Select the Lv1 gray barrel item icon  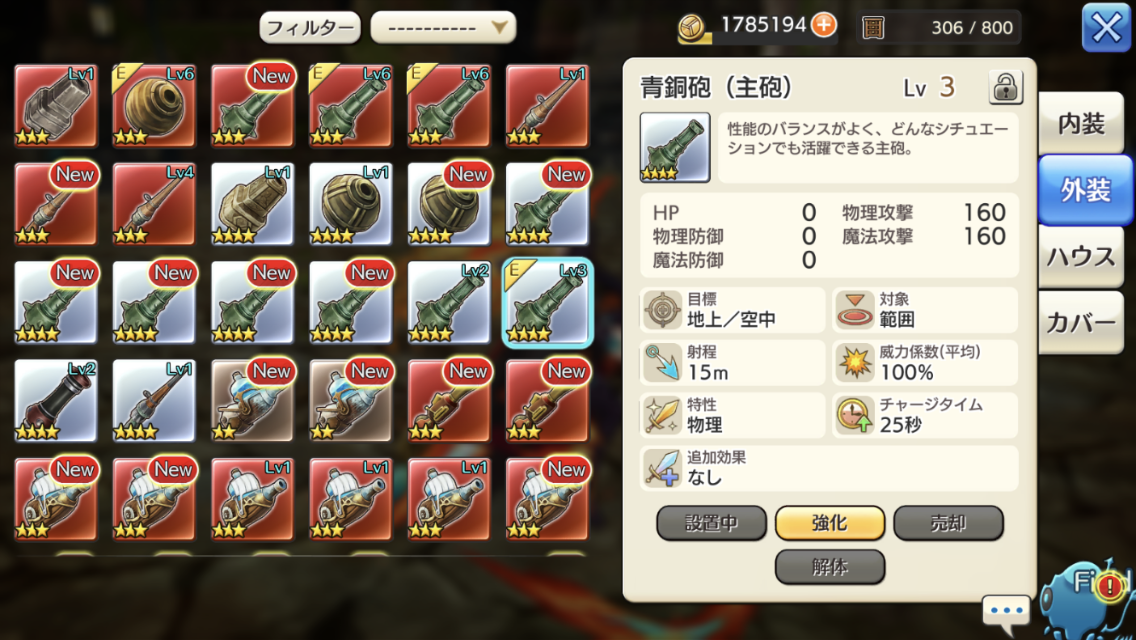[x=56, y=106]
